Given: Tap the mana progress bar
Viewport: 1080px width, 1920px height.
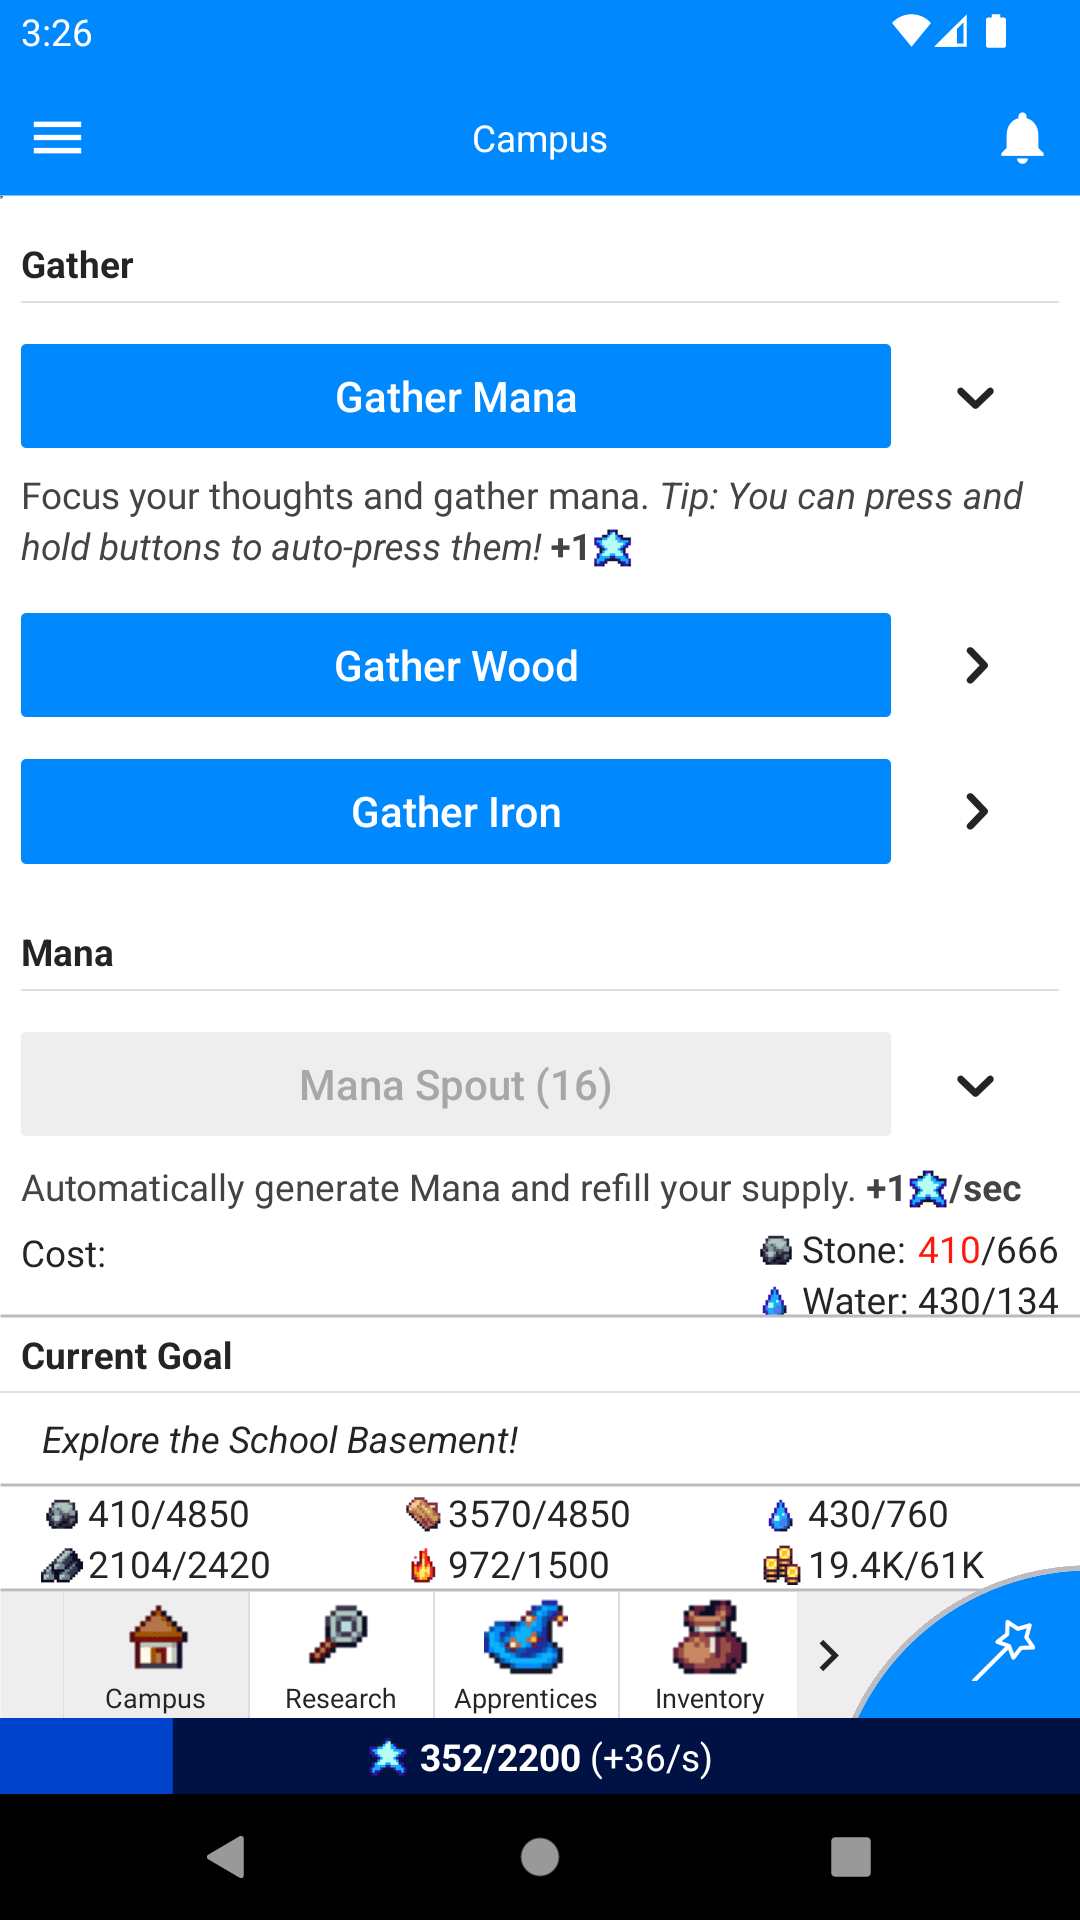Looking at the screenshot, I should tap(540, 1757).
